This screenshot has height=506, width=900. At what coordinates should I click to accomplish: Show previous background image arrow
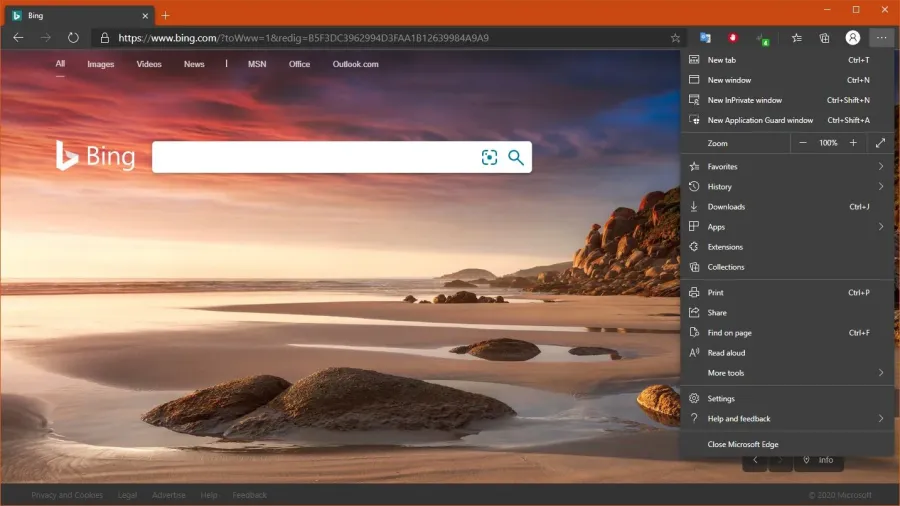point(755,461)
